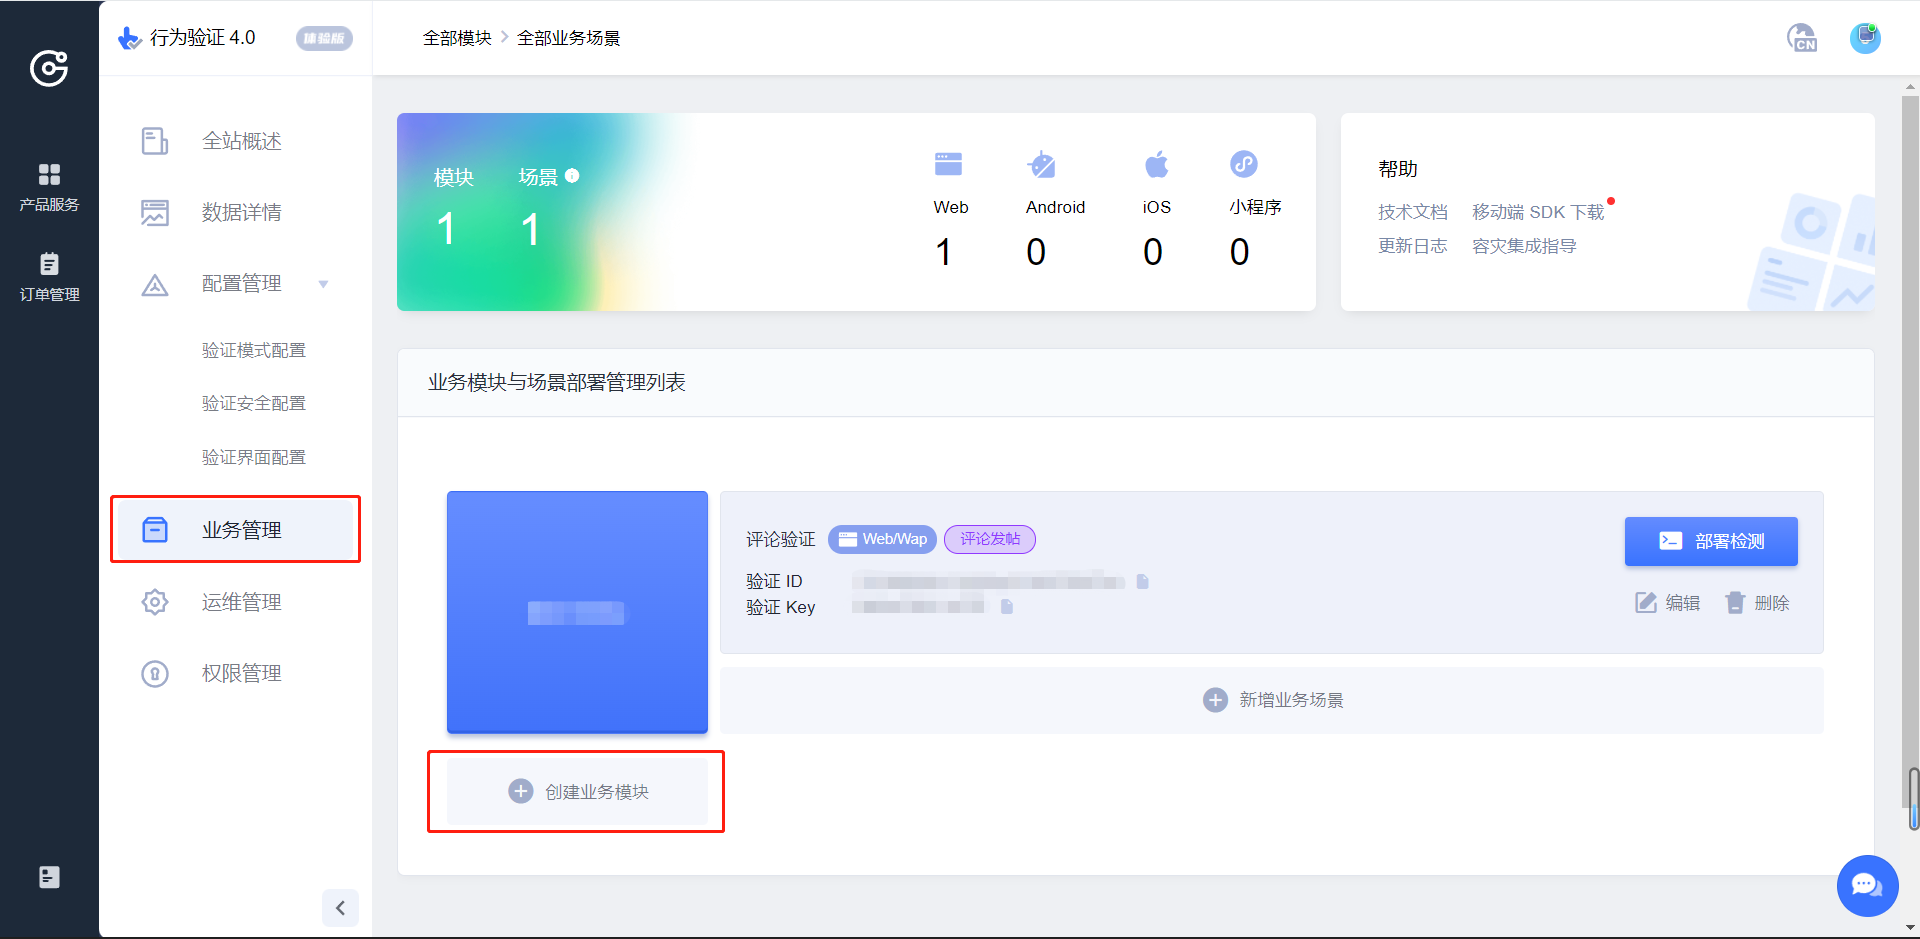Open the 技术文档 help link
Screen dimensions: 1920x939
pos(1413,211)
